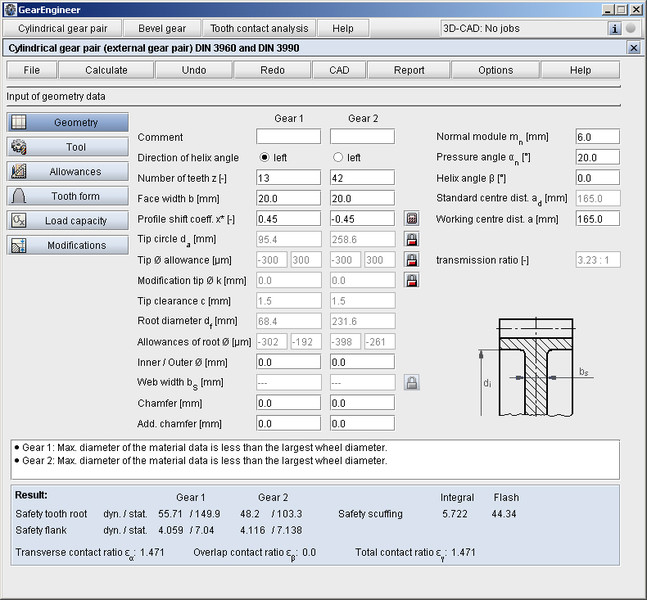Click calculator icon beside Profile shift coeff.

point(411,218)
